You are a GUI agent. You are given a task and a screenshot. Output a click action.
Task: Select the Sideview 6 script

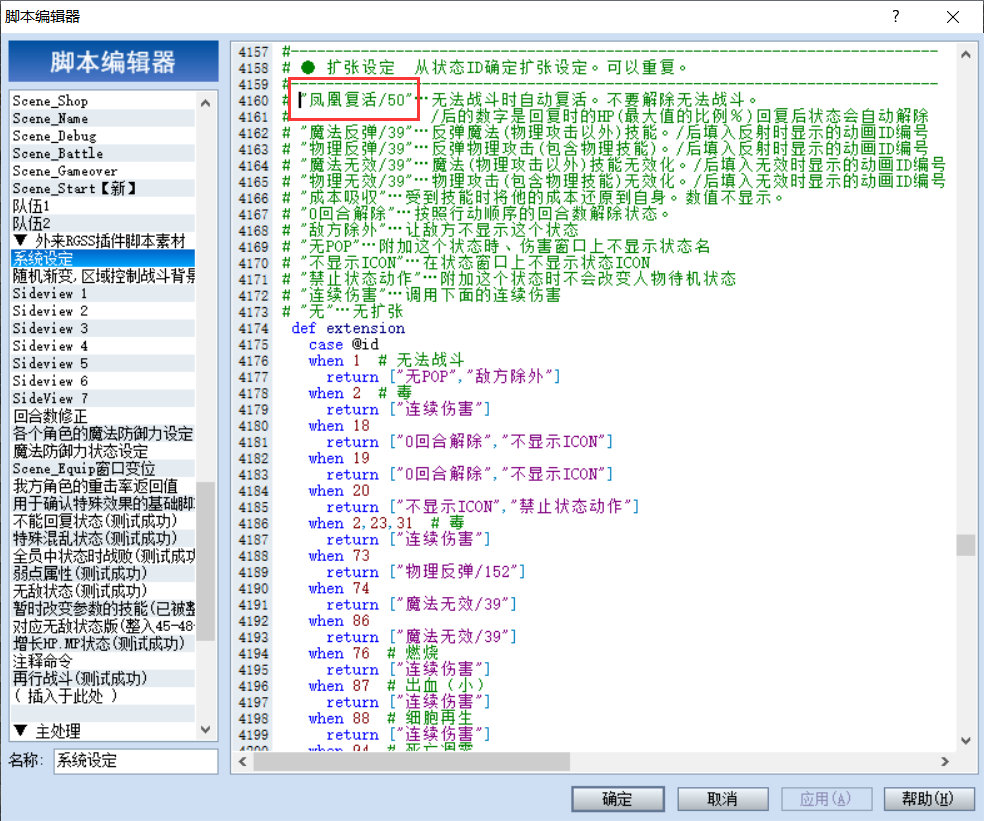(103, 381)
